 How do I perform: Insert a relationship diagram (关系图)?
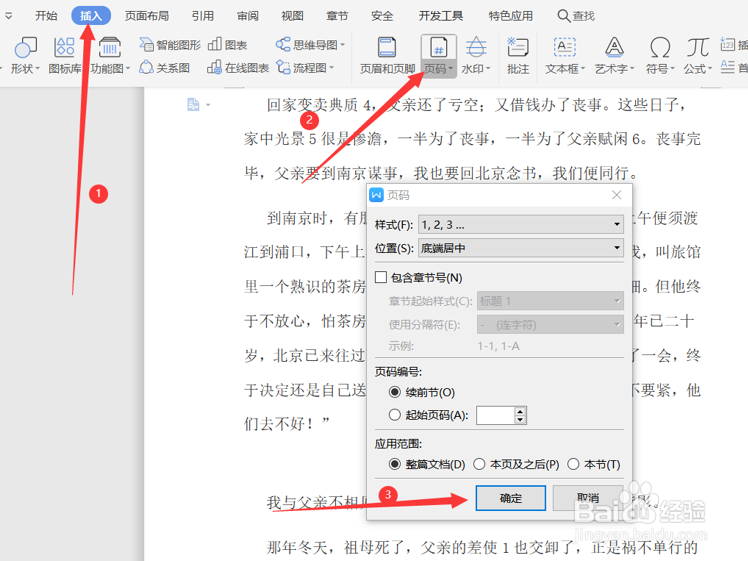pos(164,68)
